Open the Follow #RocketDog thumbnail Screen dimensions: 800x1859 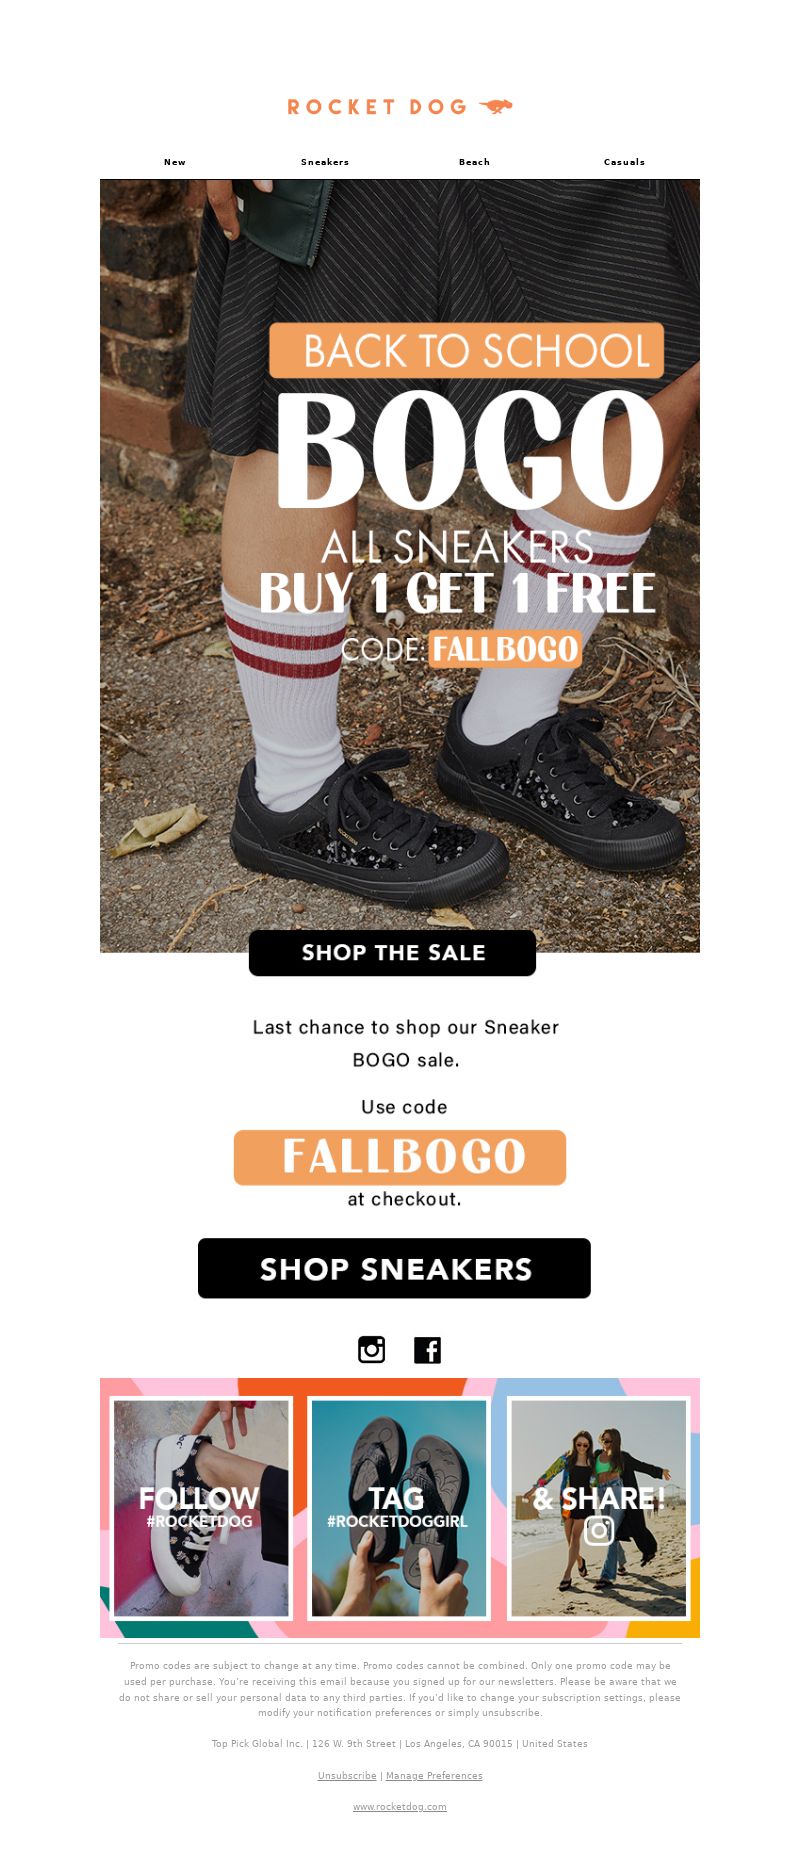click(x=201, y=1508)
